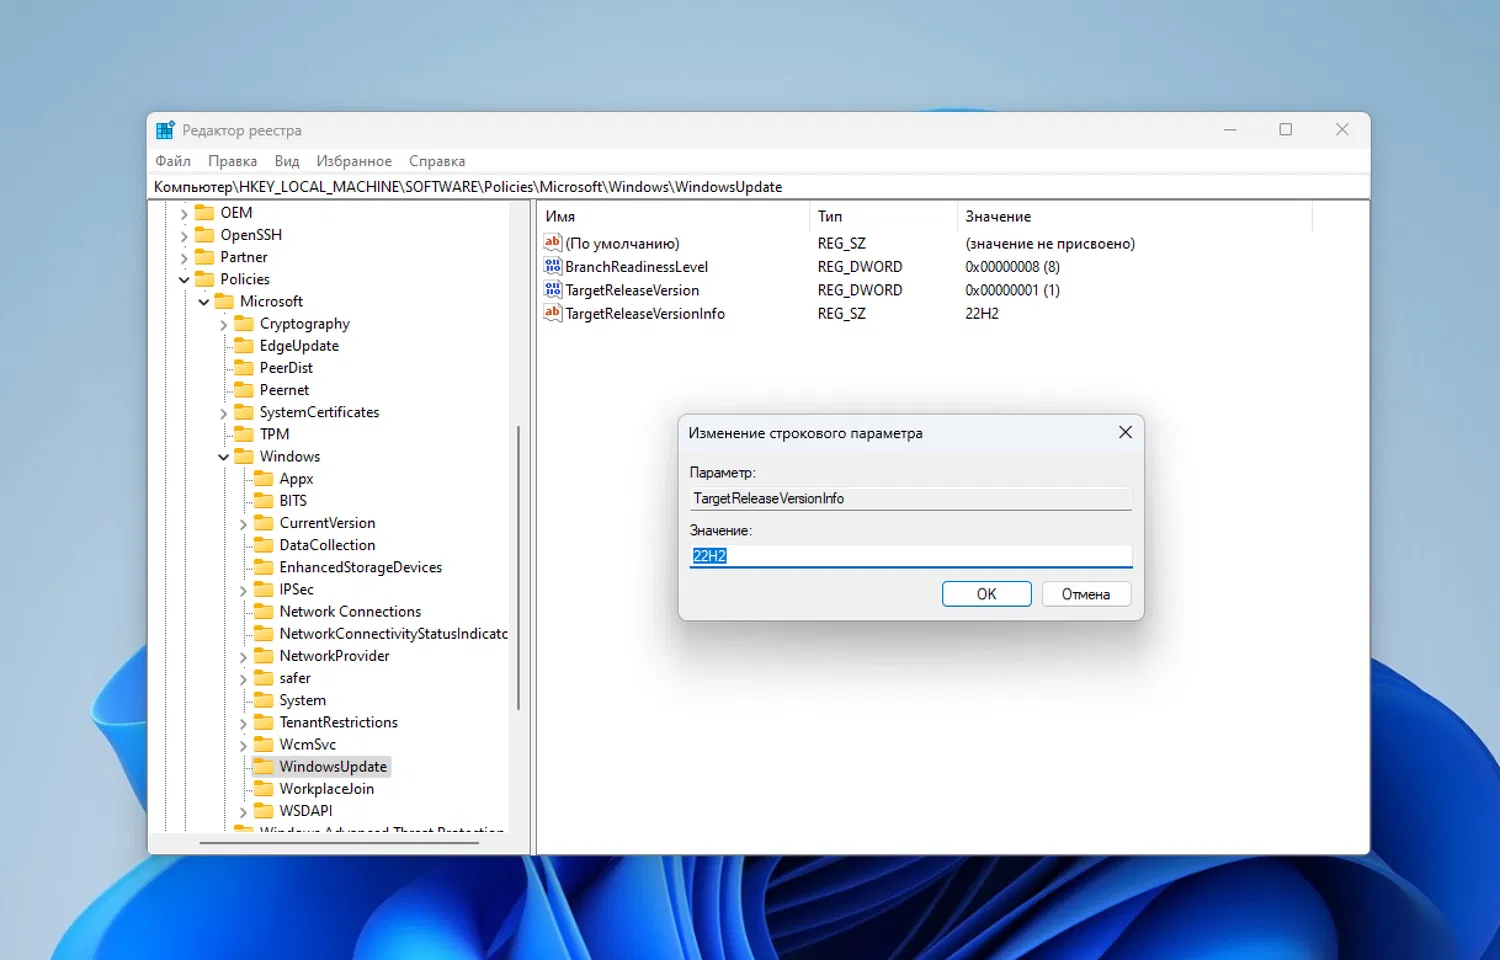Collapse the Policies registry key

[x=184, y=279]
